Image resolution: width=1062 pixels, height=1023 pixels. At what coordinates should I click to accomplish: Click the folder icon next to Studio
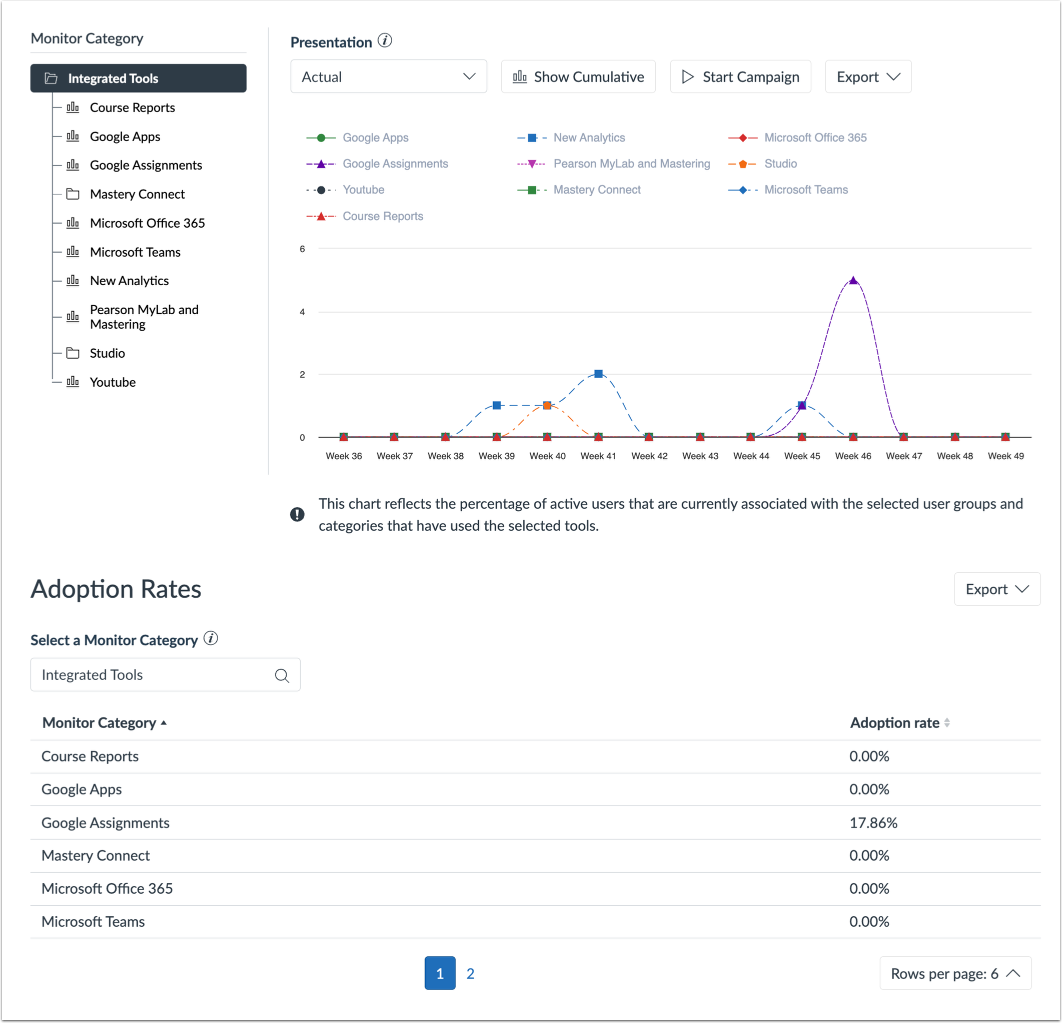point(71,352)
